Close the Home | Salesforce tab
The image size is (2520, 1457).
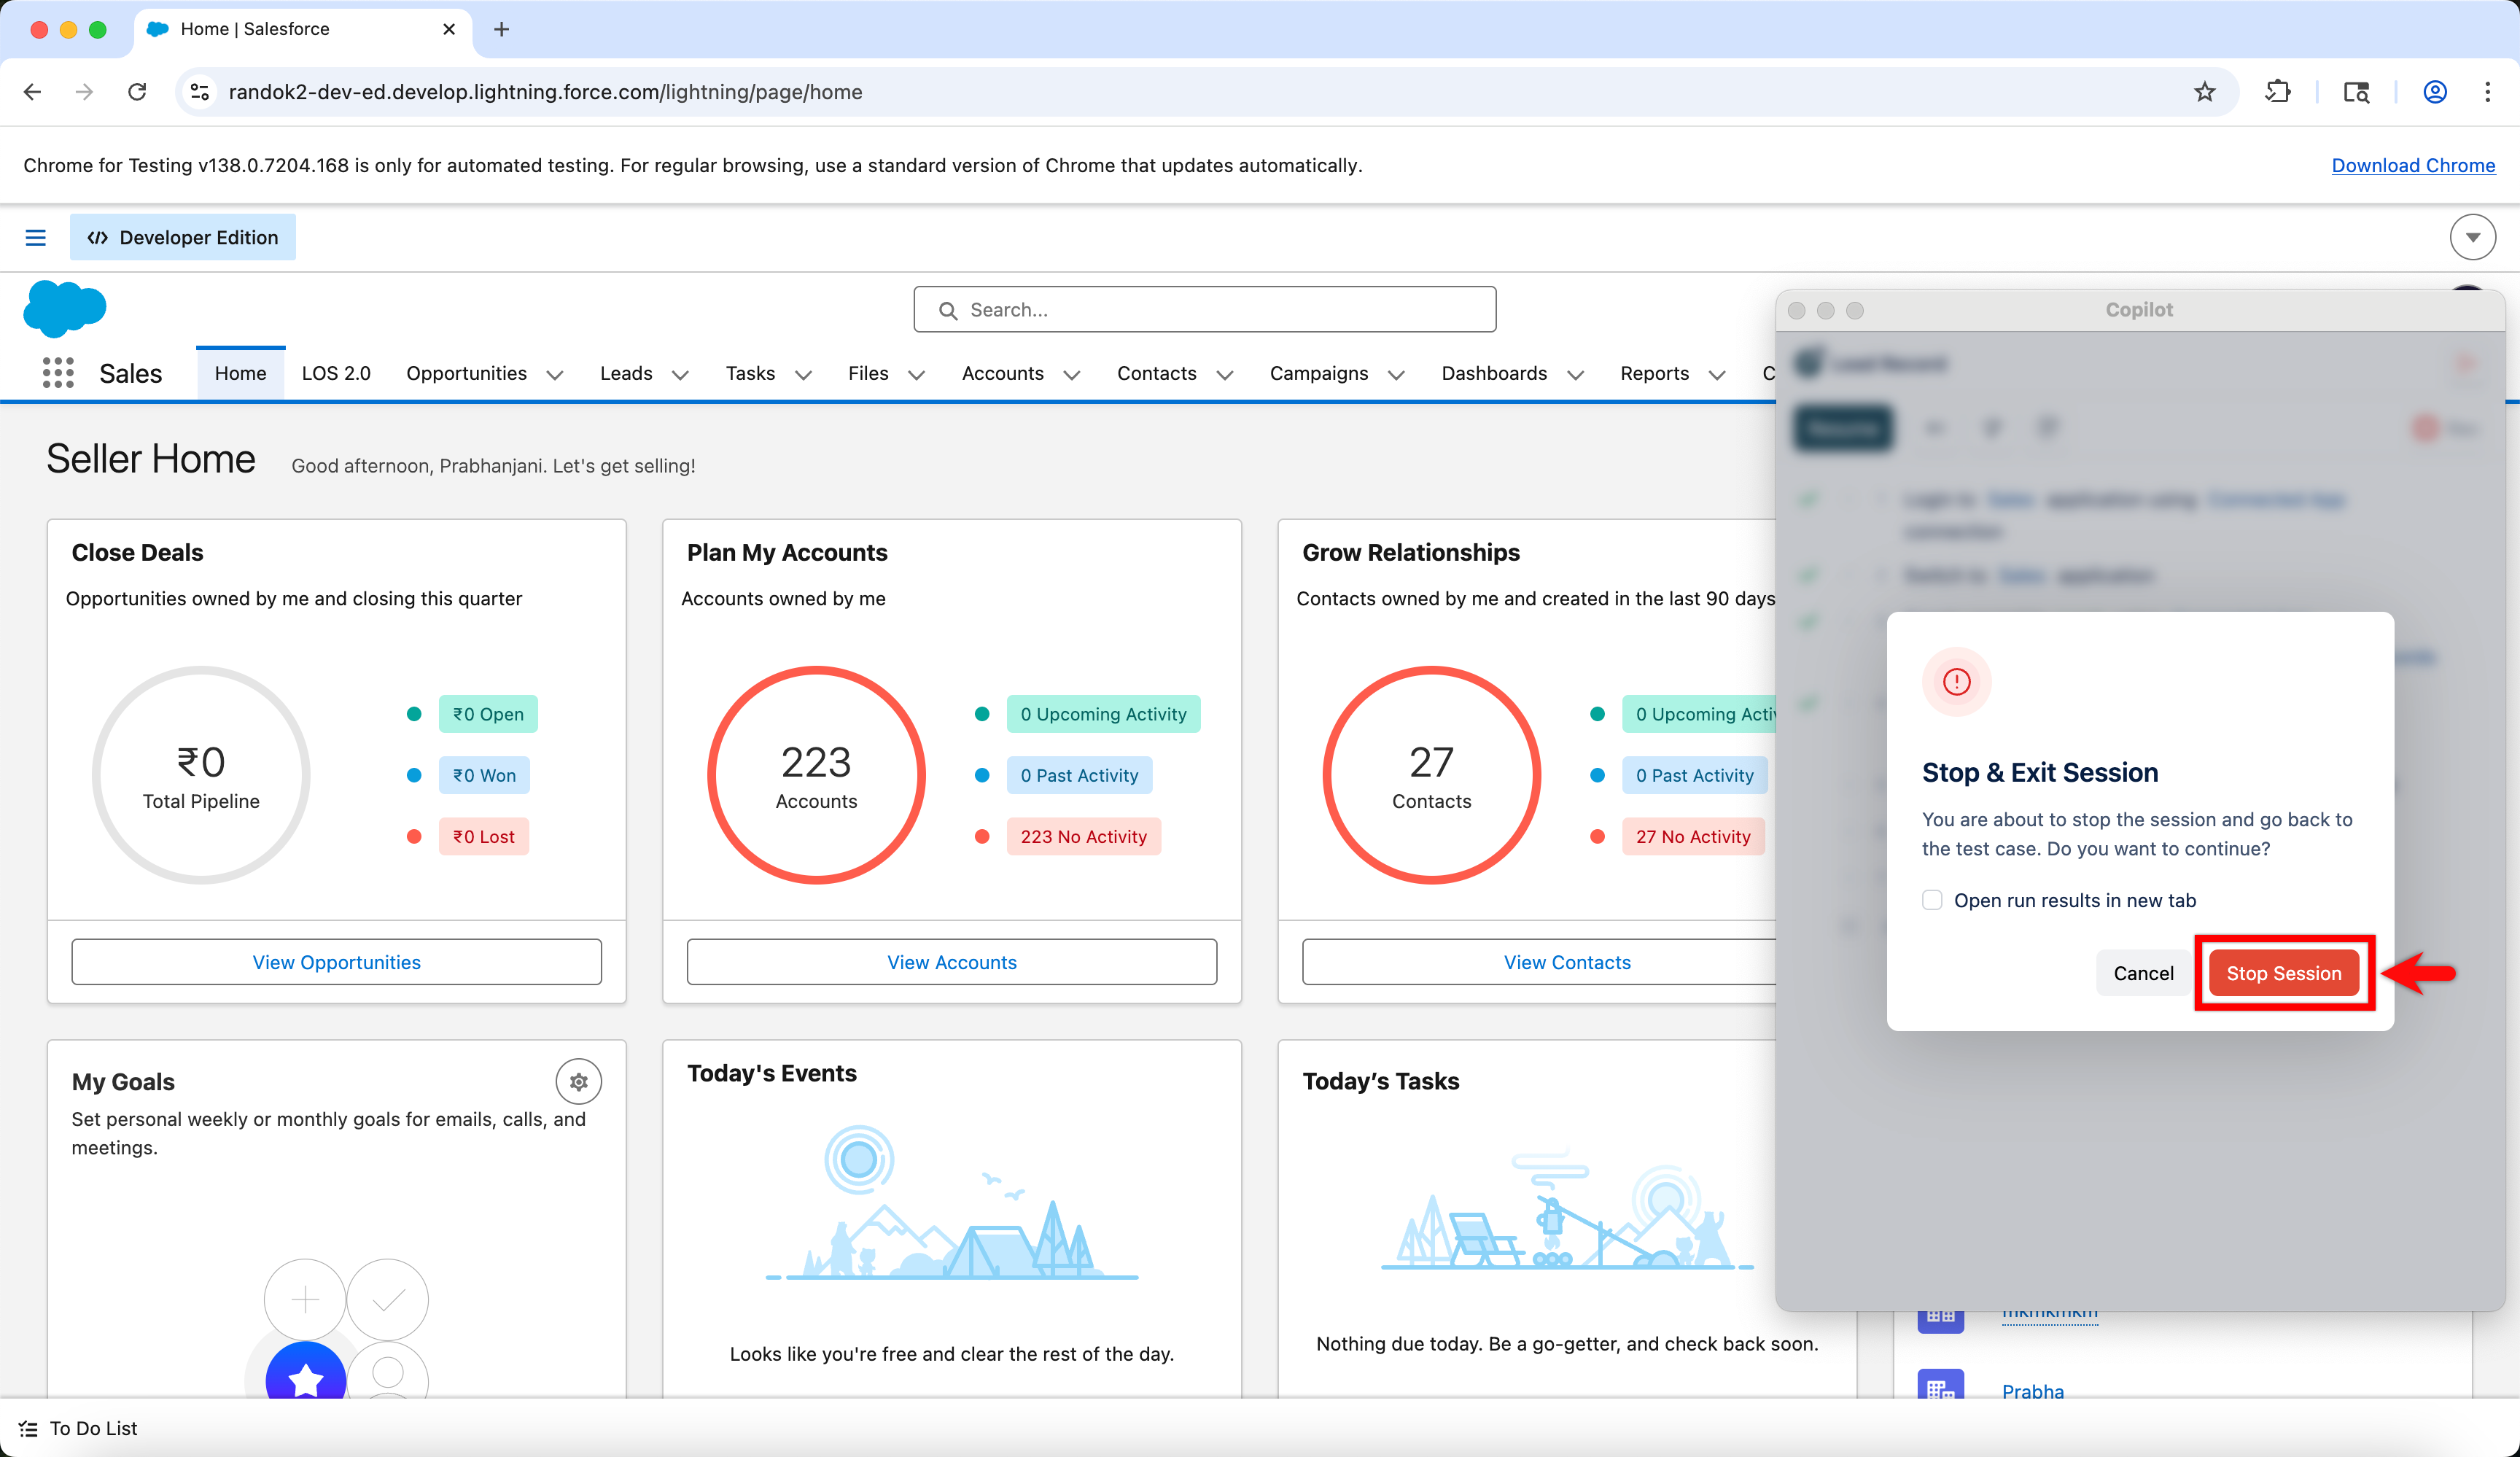click(x=449, y=29)
